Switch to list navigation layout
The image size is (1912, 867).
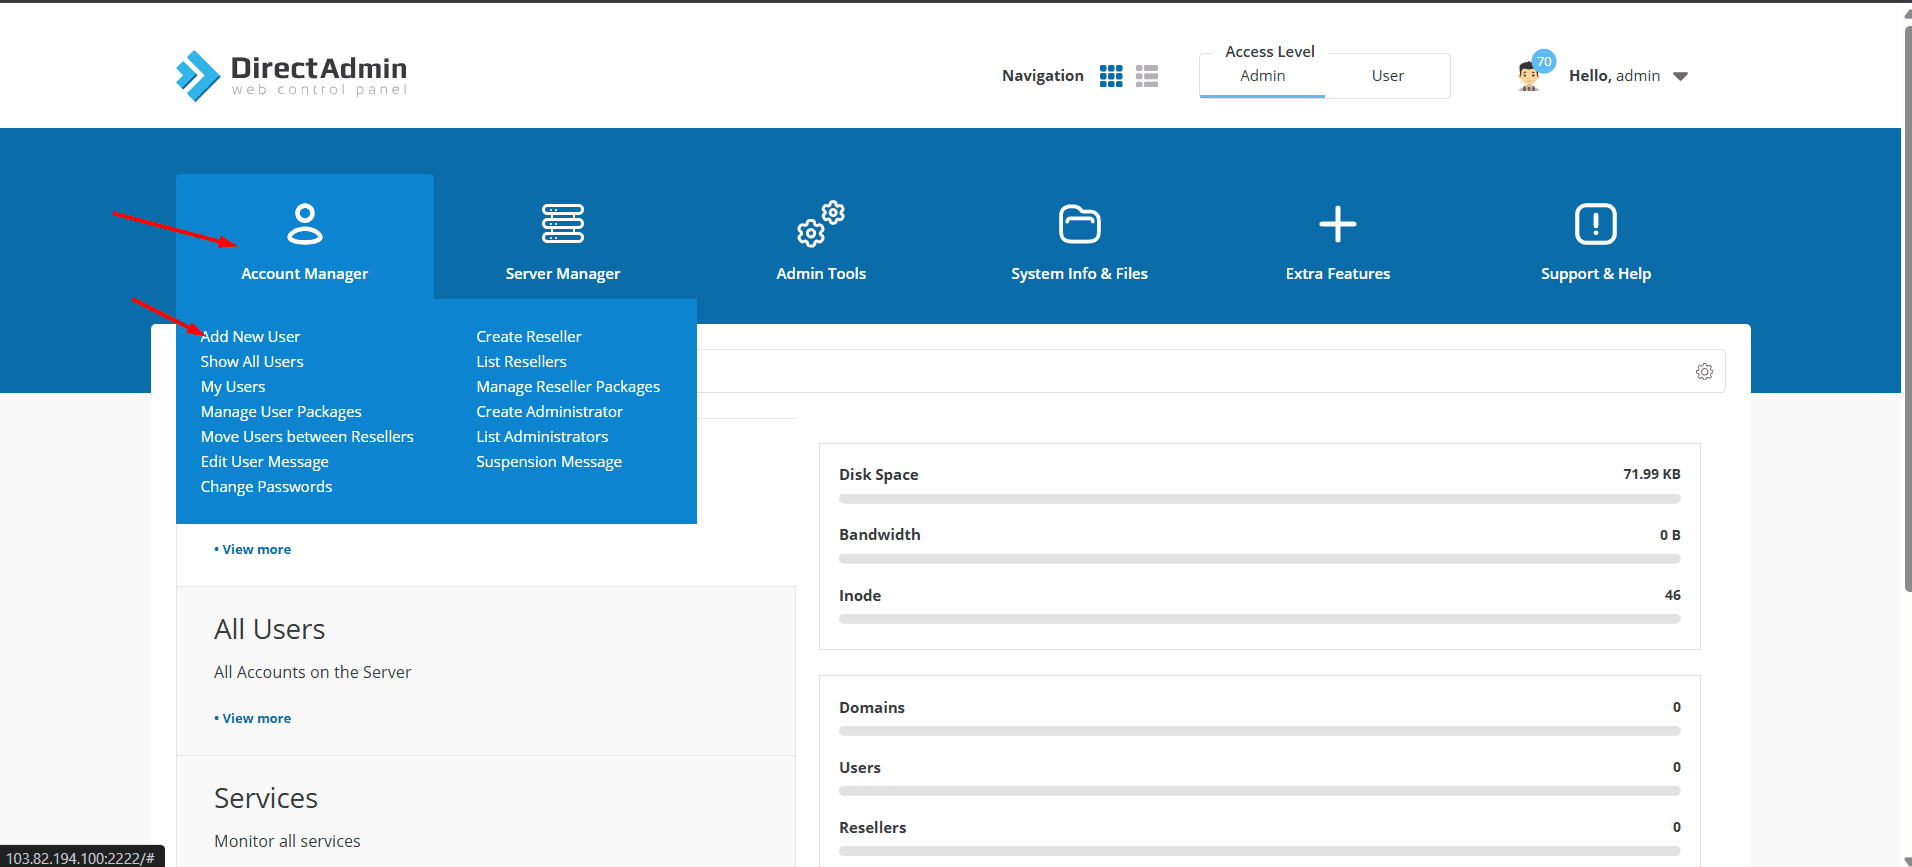(x=1147, y=76)
